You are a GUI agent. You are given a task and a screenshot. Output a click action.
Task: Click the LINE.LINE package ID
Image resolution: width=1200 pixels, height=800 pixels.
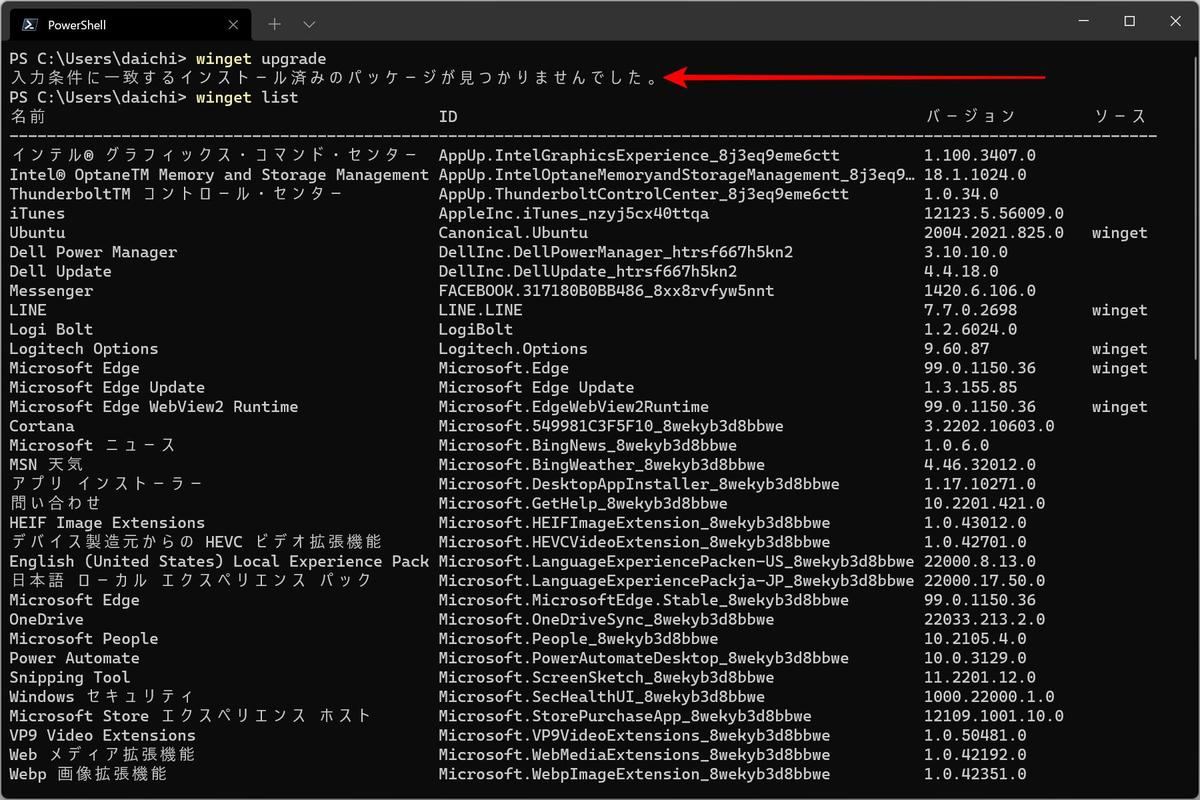point(481,310)
